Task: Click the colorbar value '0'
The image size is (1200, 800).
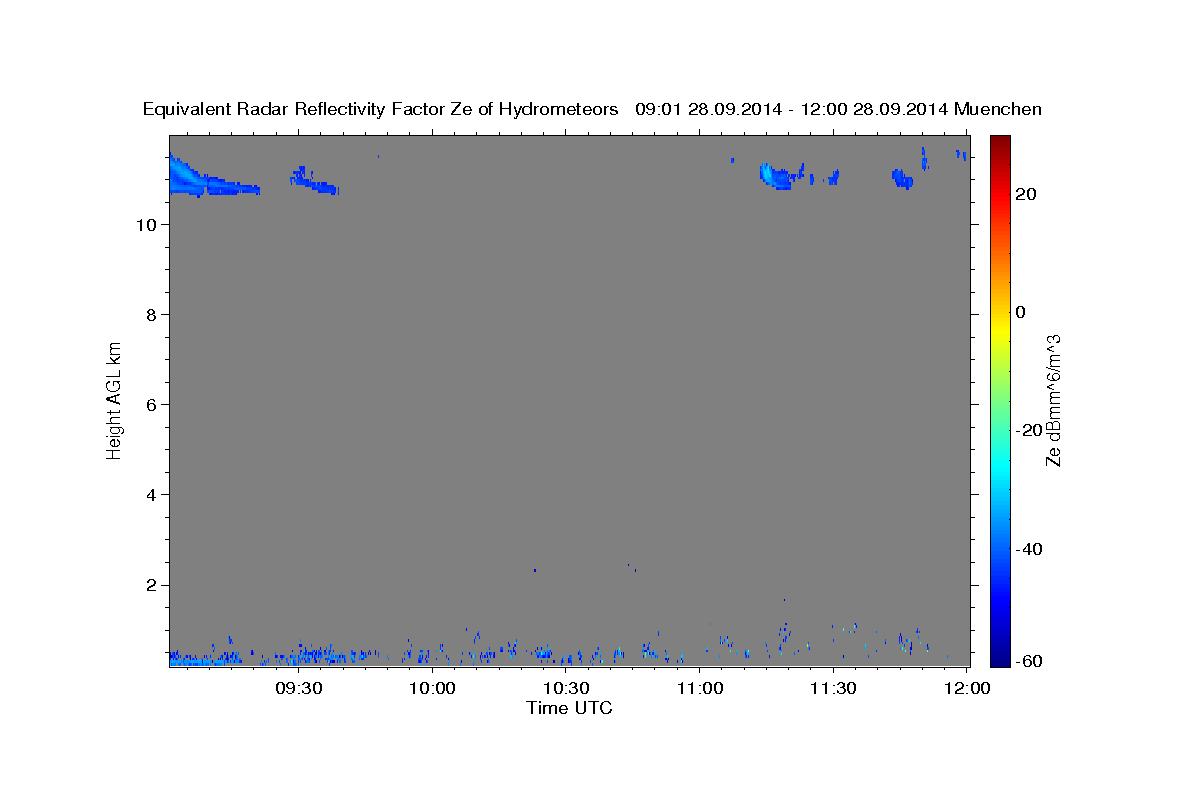Action: [x=1020, y=312]
